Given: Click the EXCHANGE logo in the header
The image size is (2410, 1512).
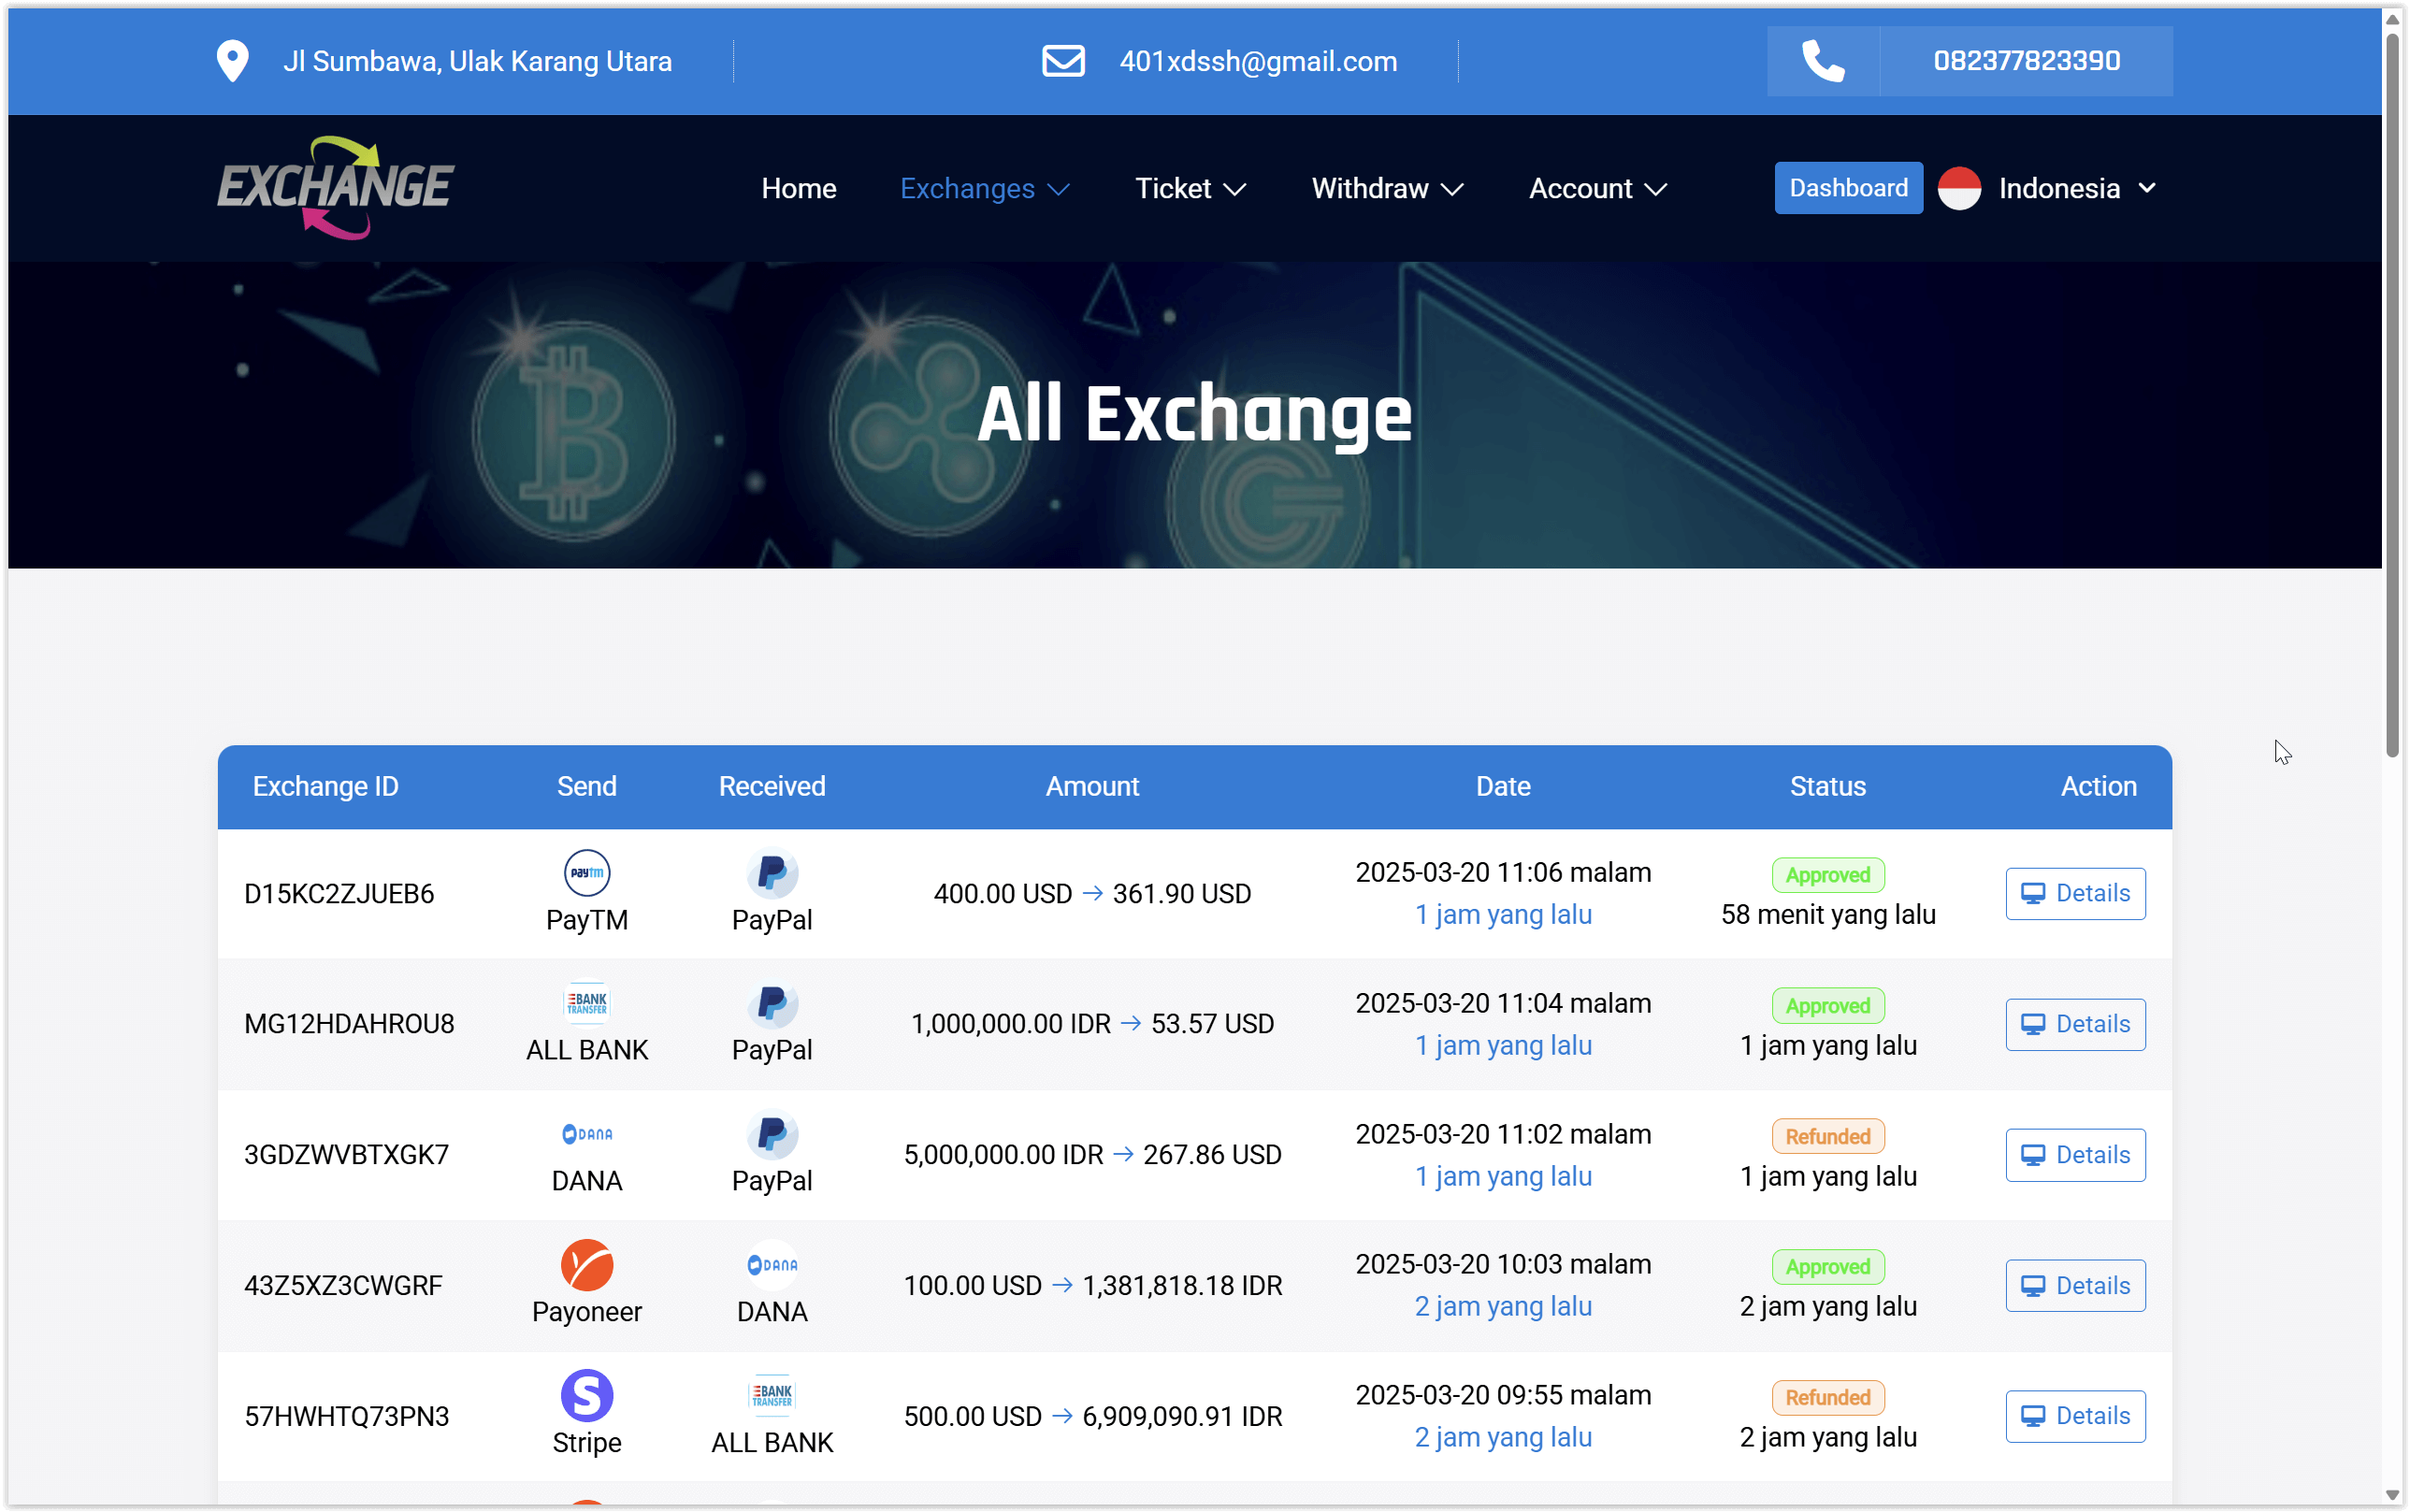Looking at the screenshot, I should point(334,188).
